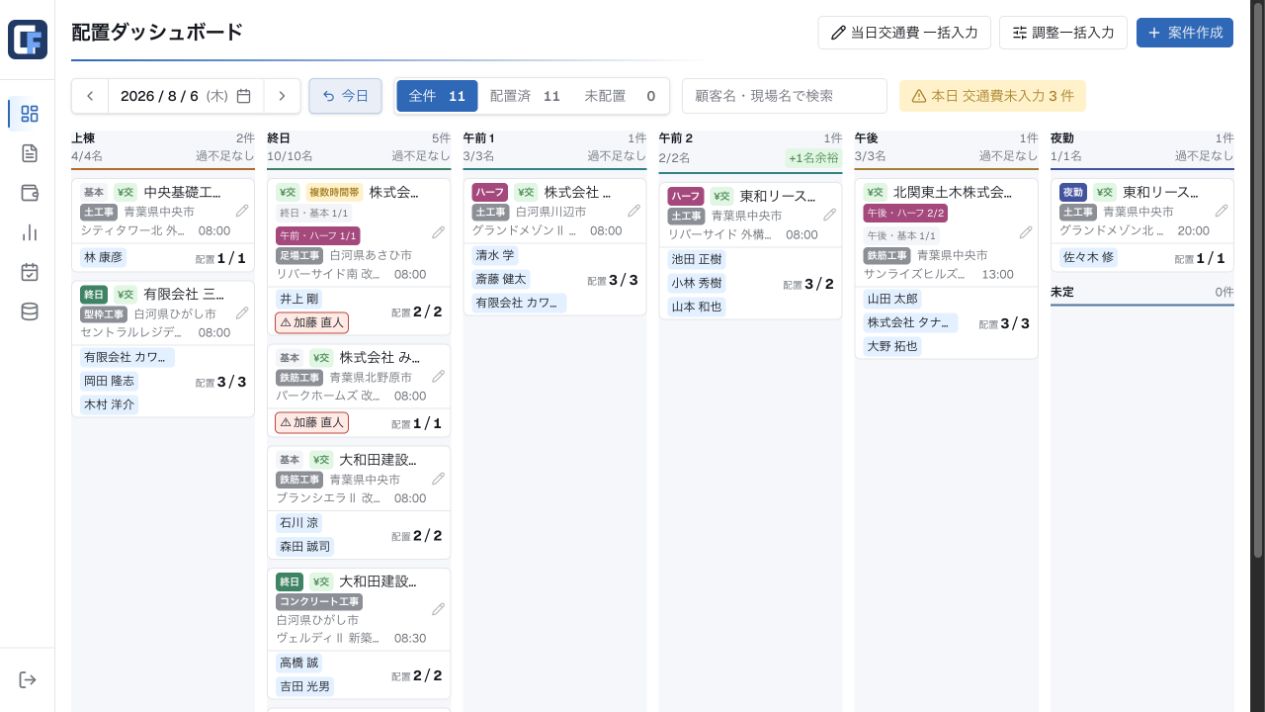Image resolution: width=1265 pixels, height=712 pixels.
Task: Click the 未定 column header
Action: pos(1142,292)
